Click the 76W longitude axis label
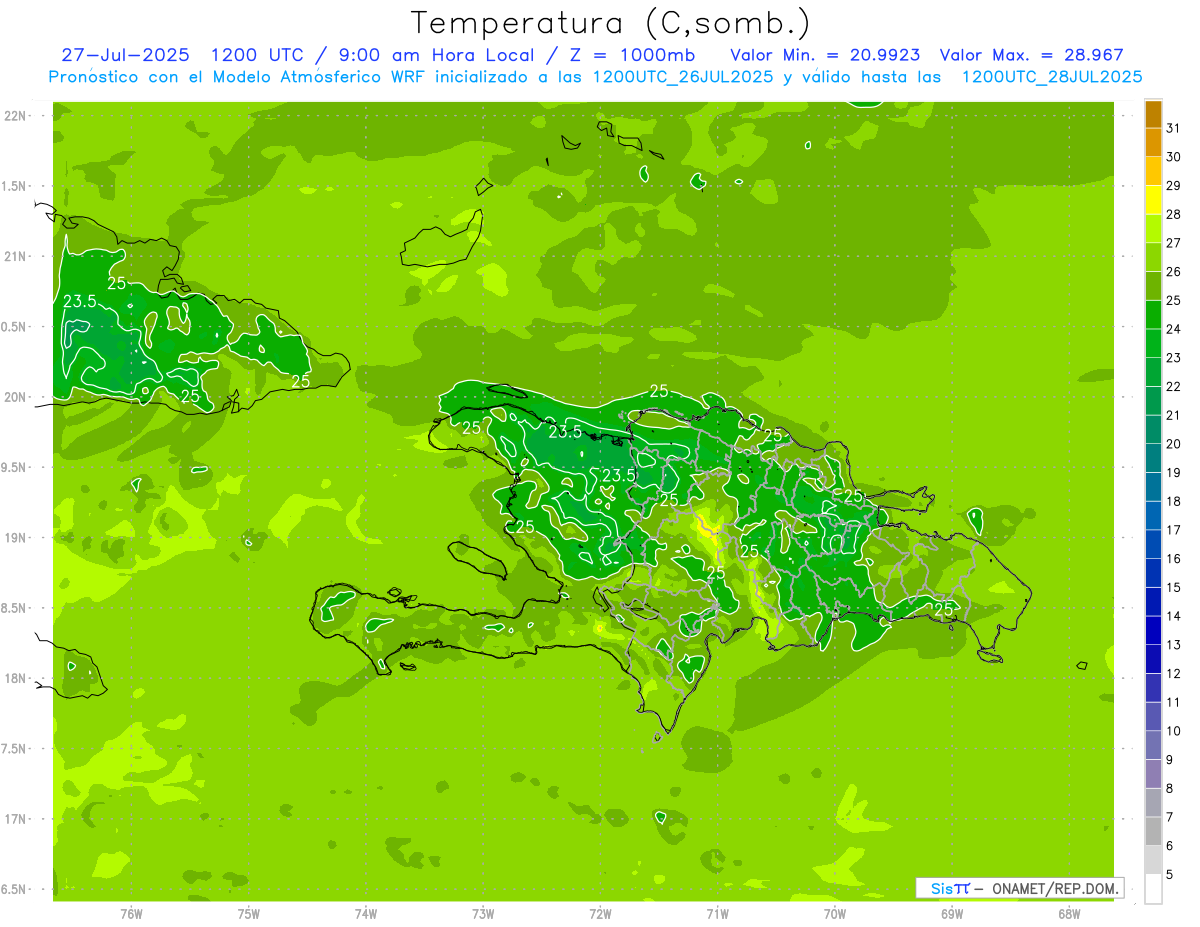The image size is (1200, 927). coord(131,913)
